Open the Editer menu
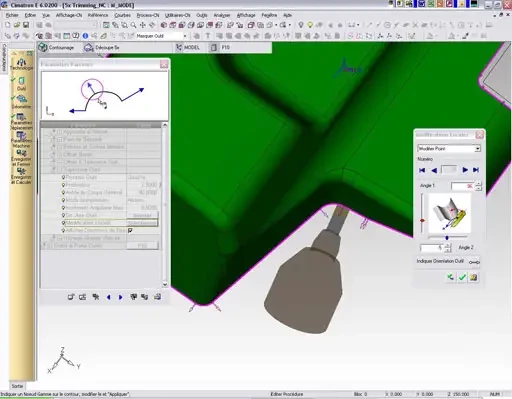Screen dimensions: 512x399 click(30, 15)
